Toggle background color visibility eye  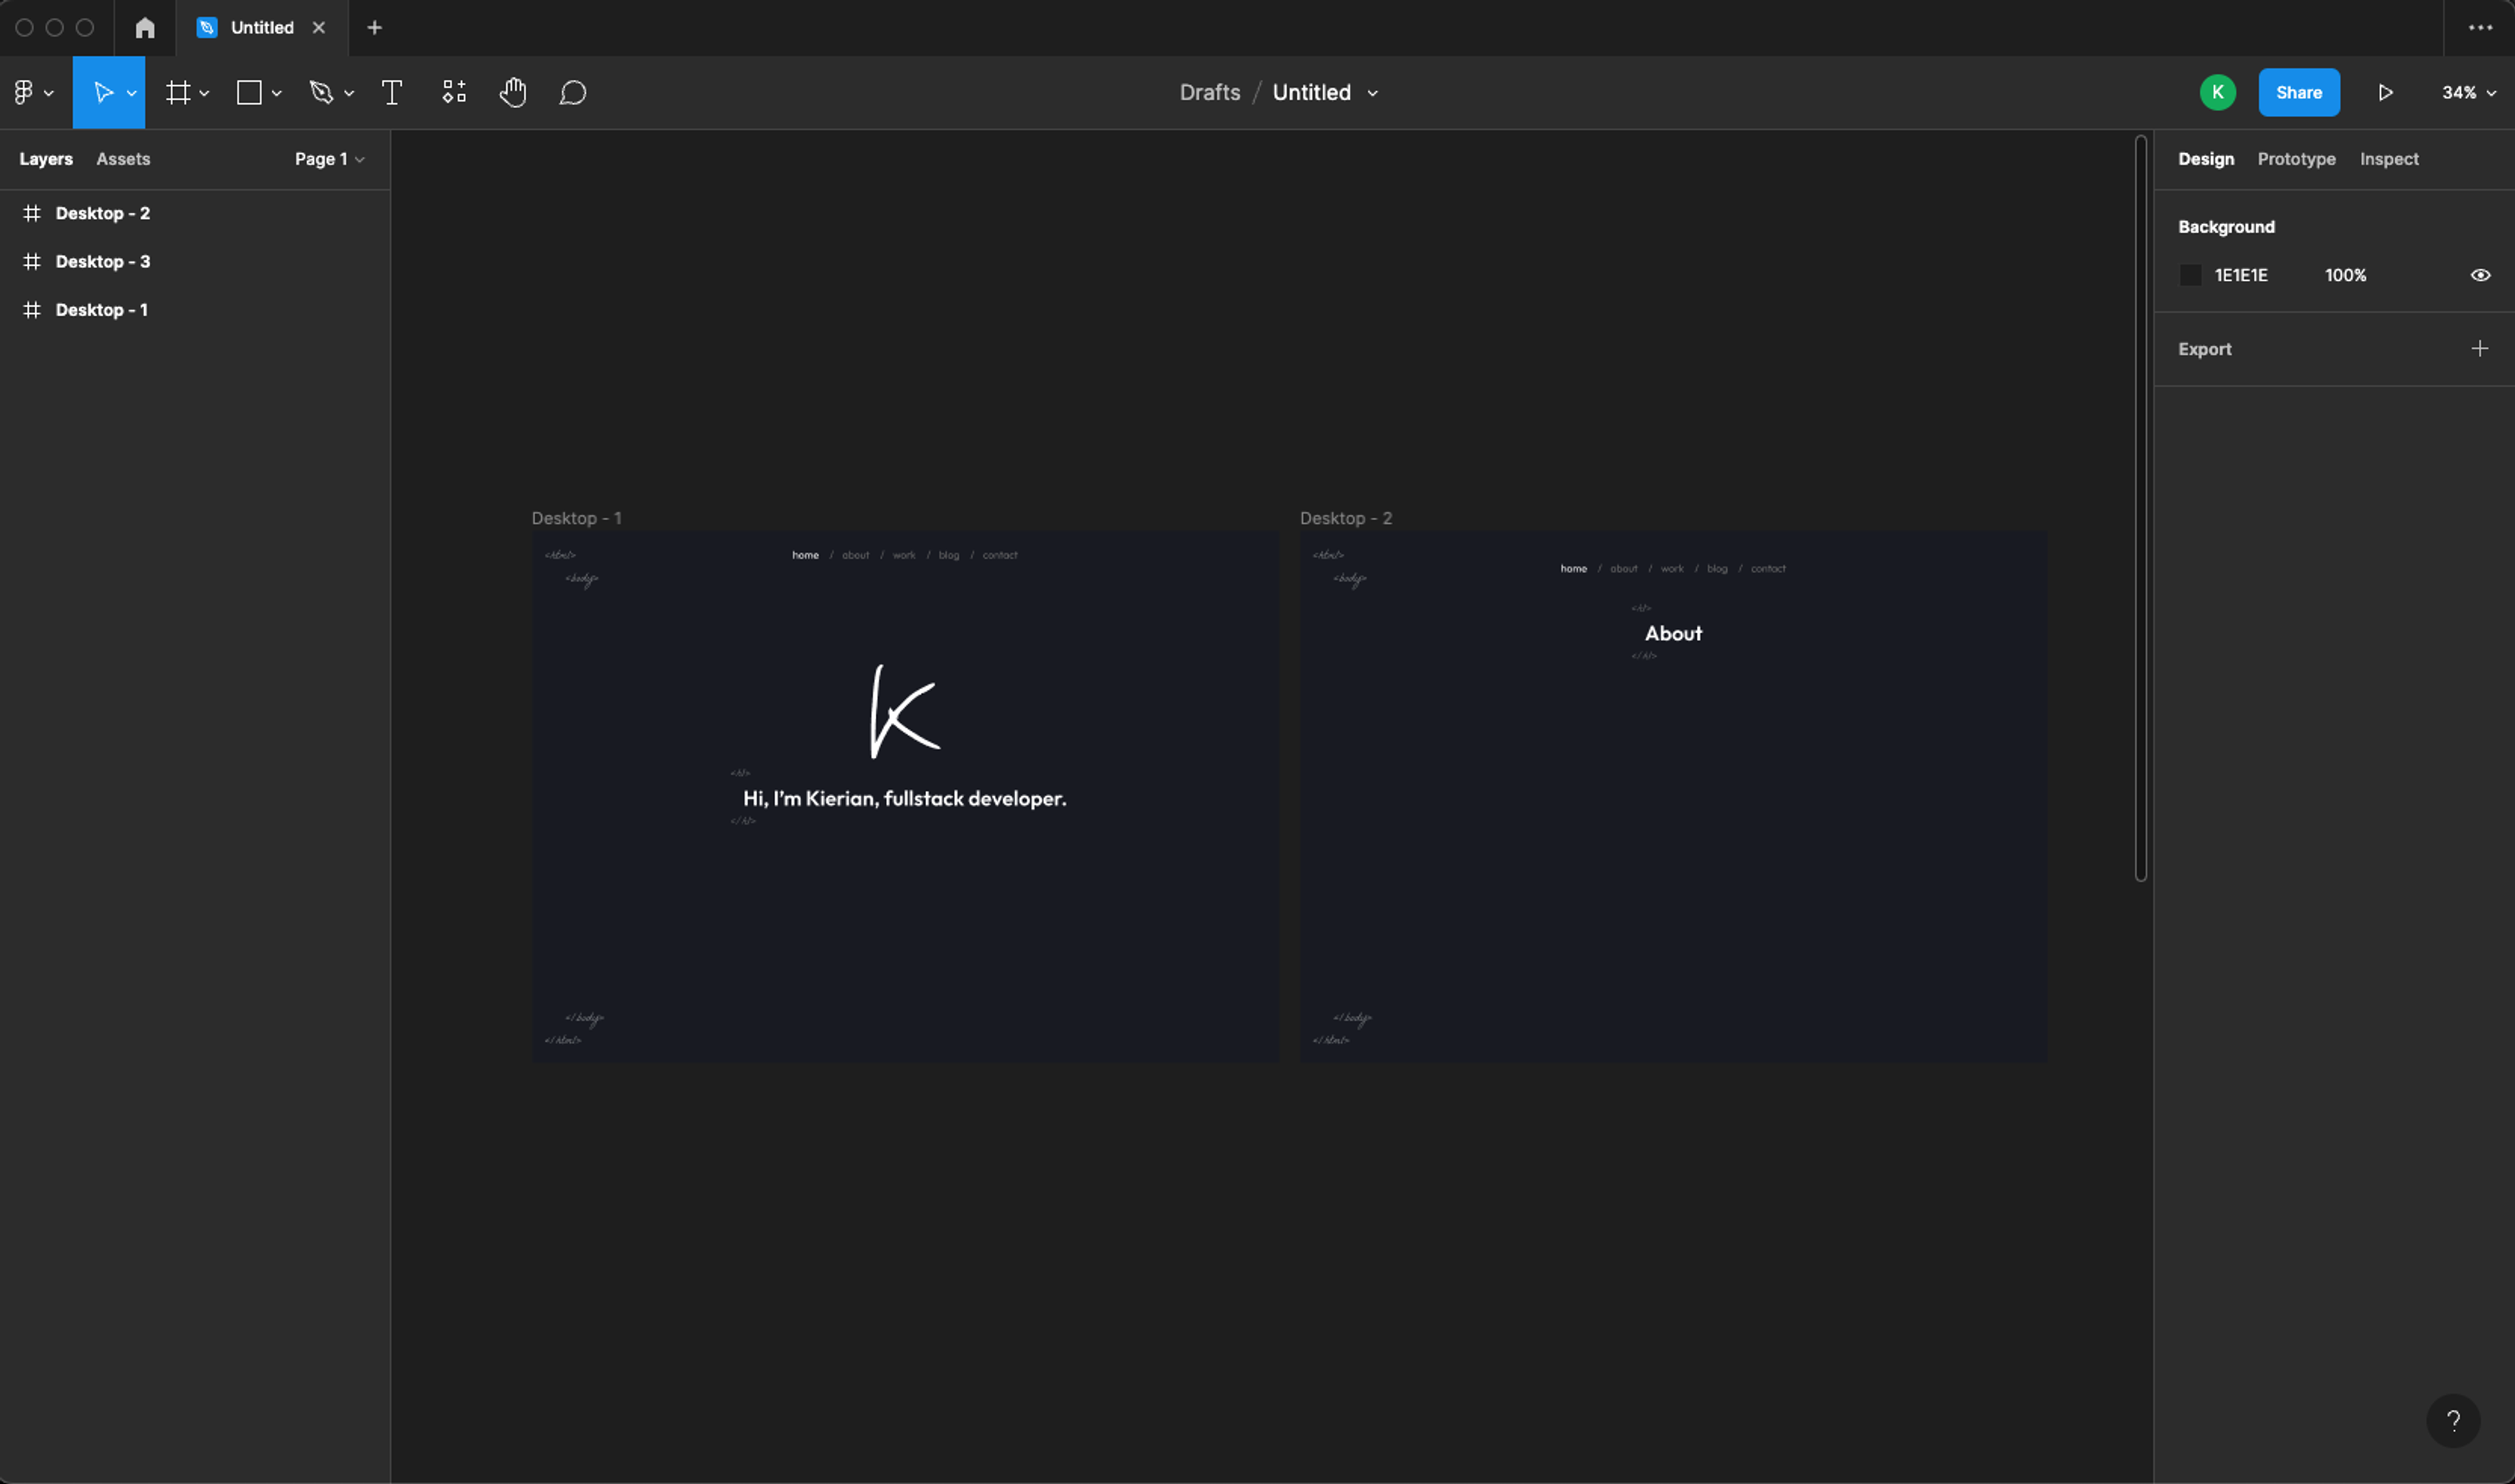coord(2480,275)
